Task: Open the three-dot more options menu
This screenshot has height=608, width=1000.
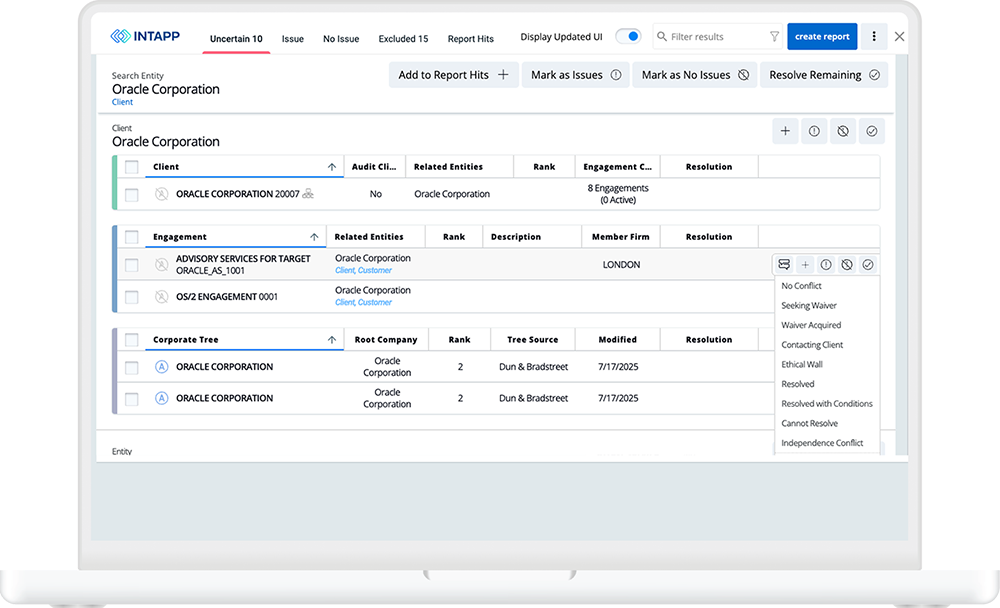Action: (874, 37)
